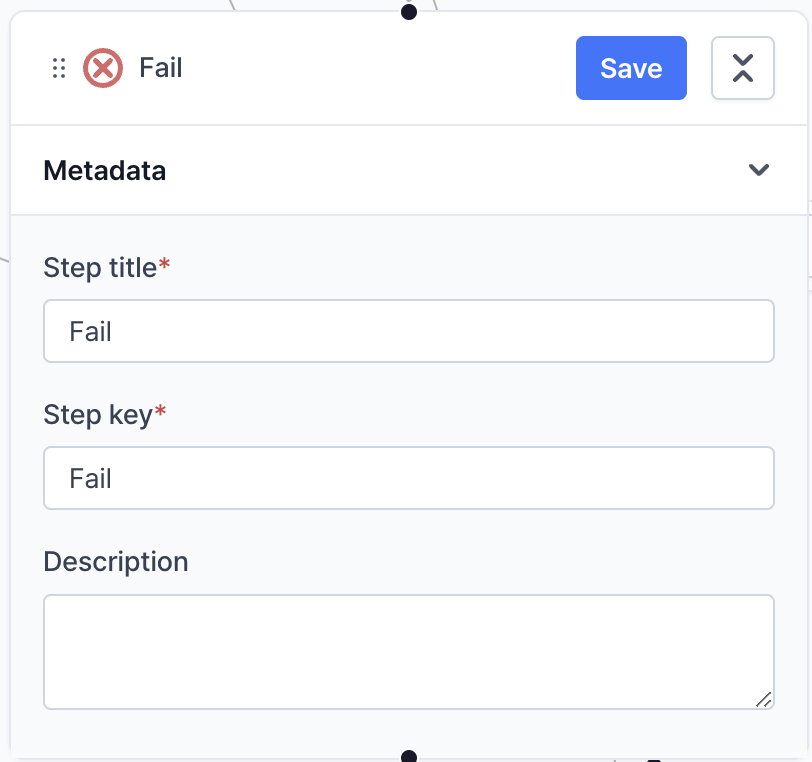Collapse Metadata using the down chevron
The width and height of the screenshot is (812, 762).
[759, 170]
